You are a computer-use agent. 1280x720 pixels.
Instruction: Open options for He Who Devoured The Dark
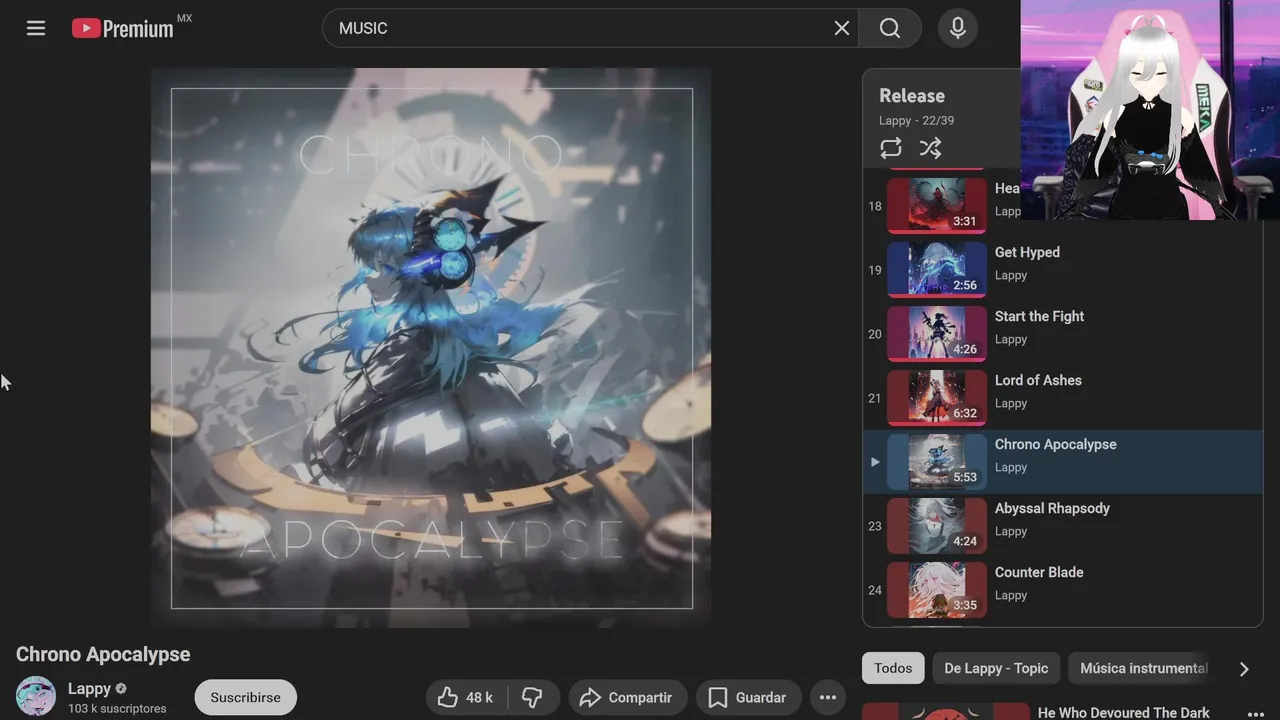point(1256,713)
